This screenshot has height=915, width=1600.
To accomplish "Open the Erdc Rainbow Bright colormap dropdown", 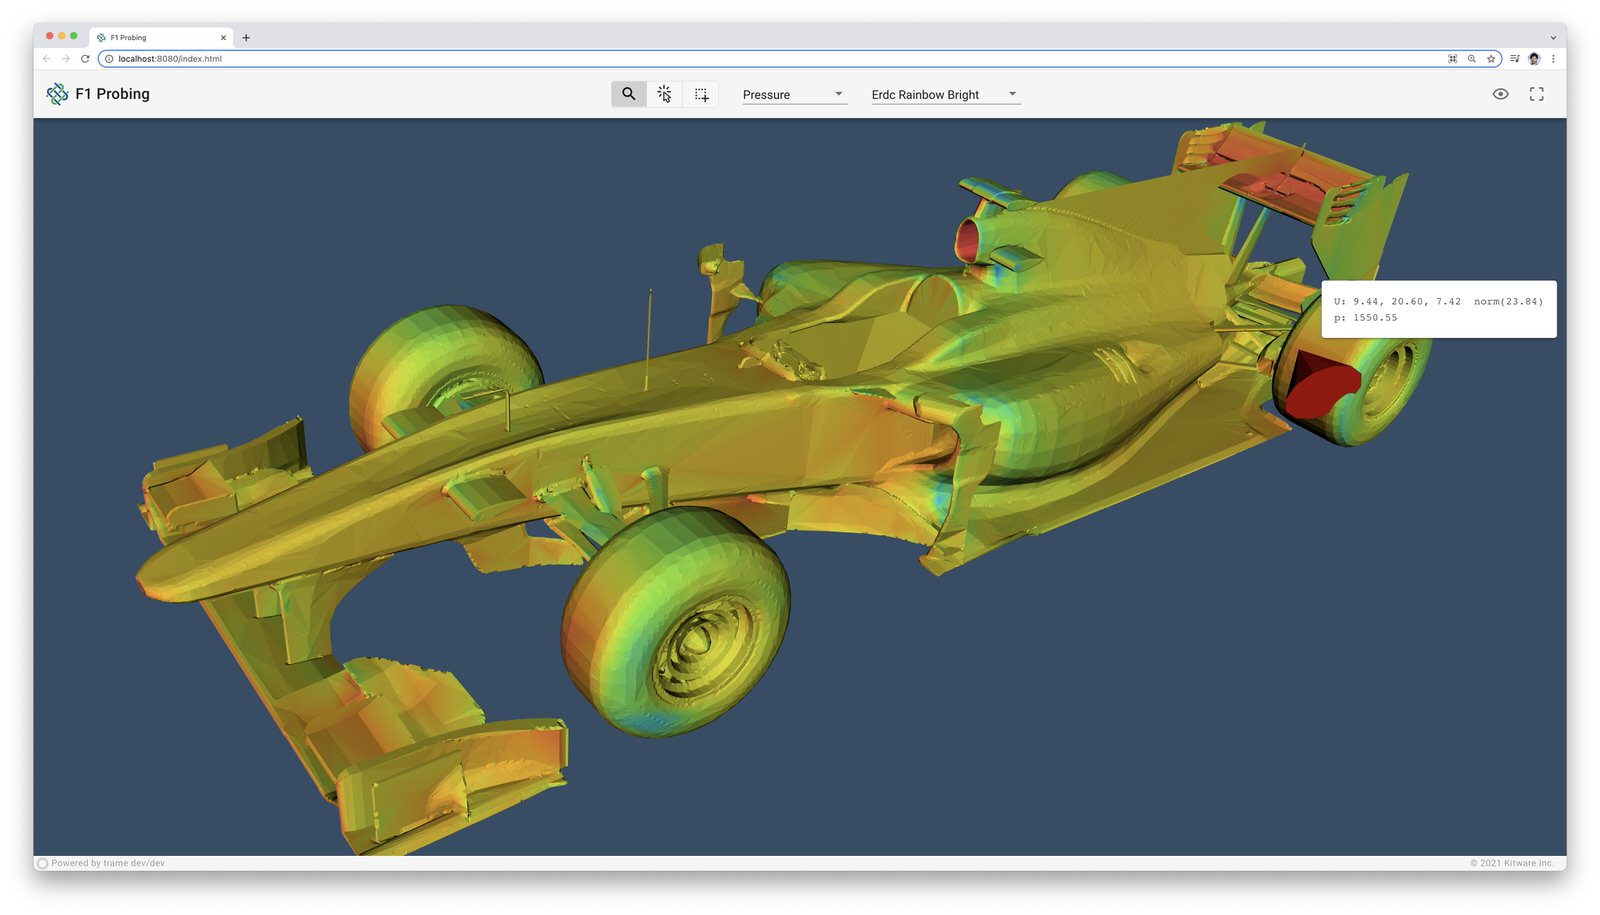I will 945,94.
